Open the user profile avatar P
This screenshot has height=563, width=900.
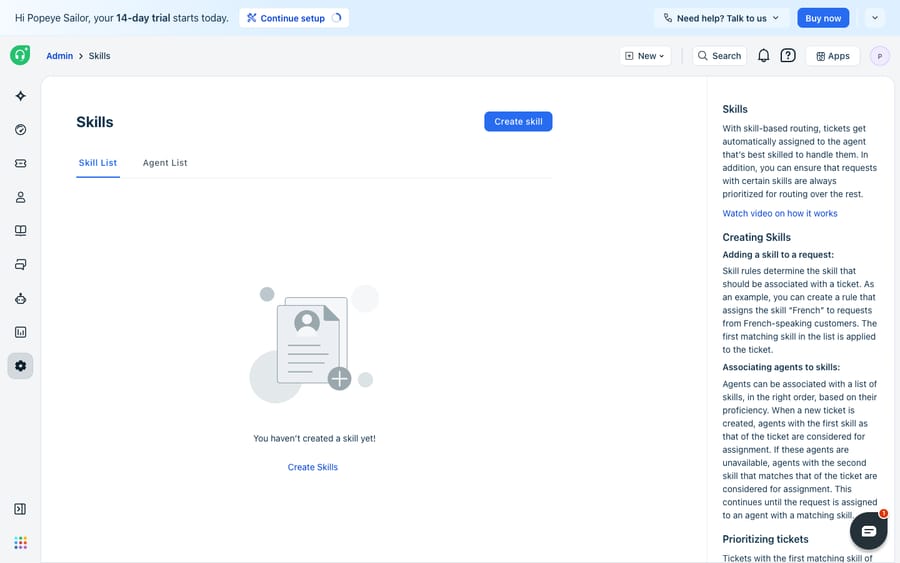[x=879, y=56]
